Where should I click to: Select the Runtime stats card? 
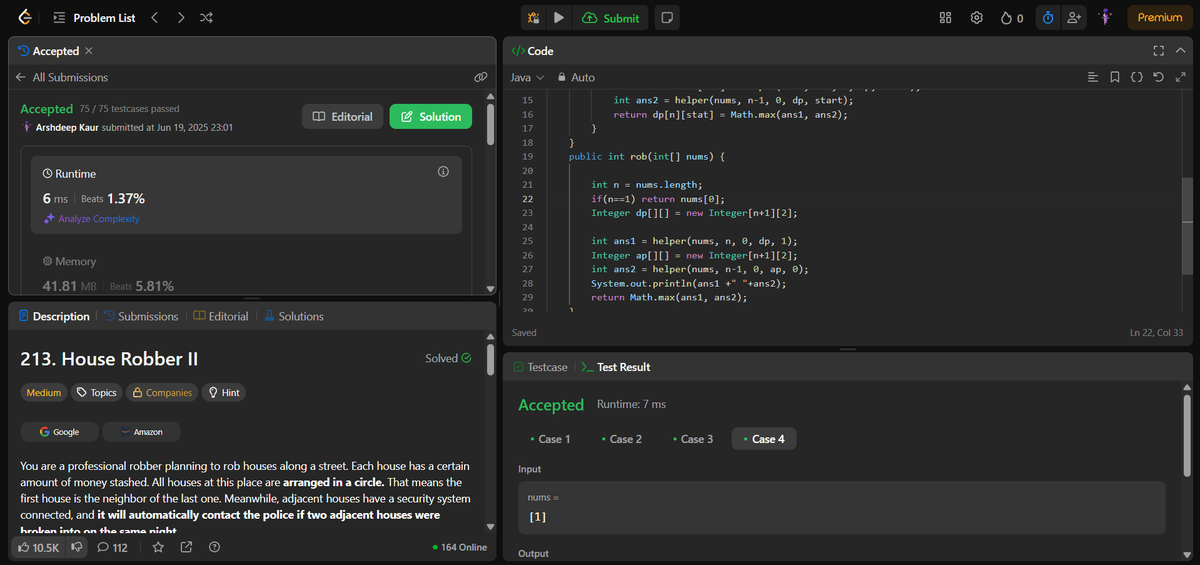pos(246,195)
